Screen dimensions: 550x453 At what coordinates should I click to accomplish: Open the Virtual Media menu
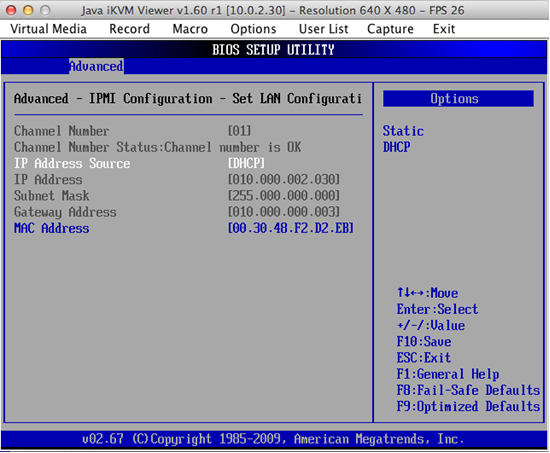(48, 29)
